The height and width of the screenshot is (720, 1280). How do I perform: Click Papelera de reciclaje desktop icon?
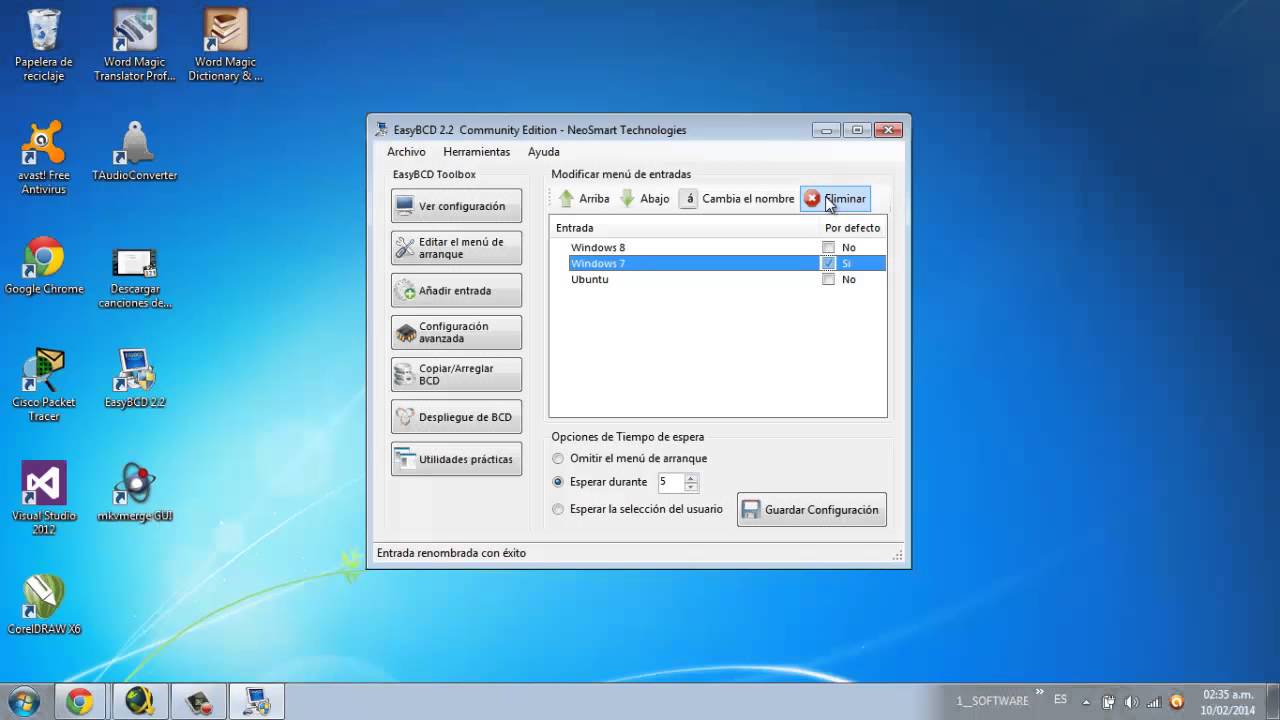pyautogui.click(x=44, y=46)
